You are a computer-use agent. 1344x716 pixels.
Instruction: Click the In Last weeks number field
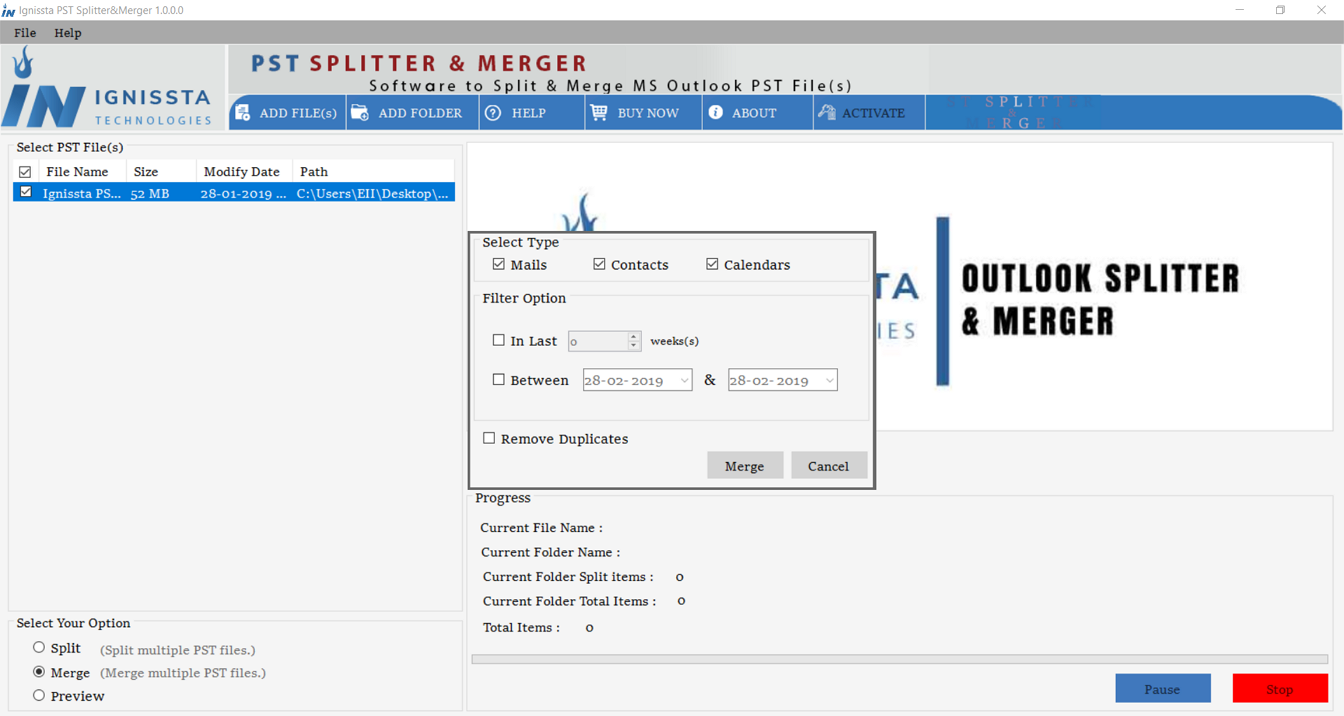597,341
